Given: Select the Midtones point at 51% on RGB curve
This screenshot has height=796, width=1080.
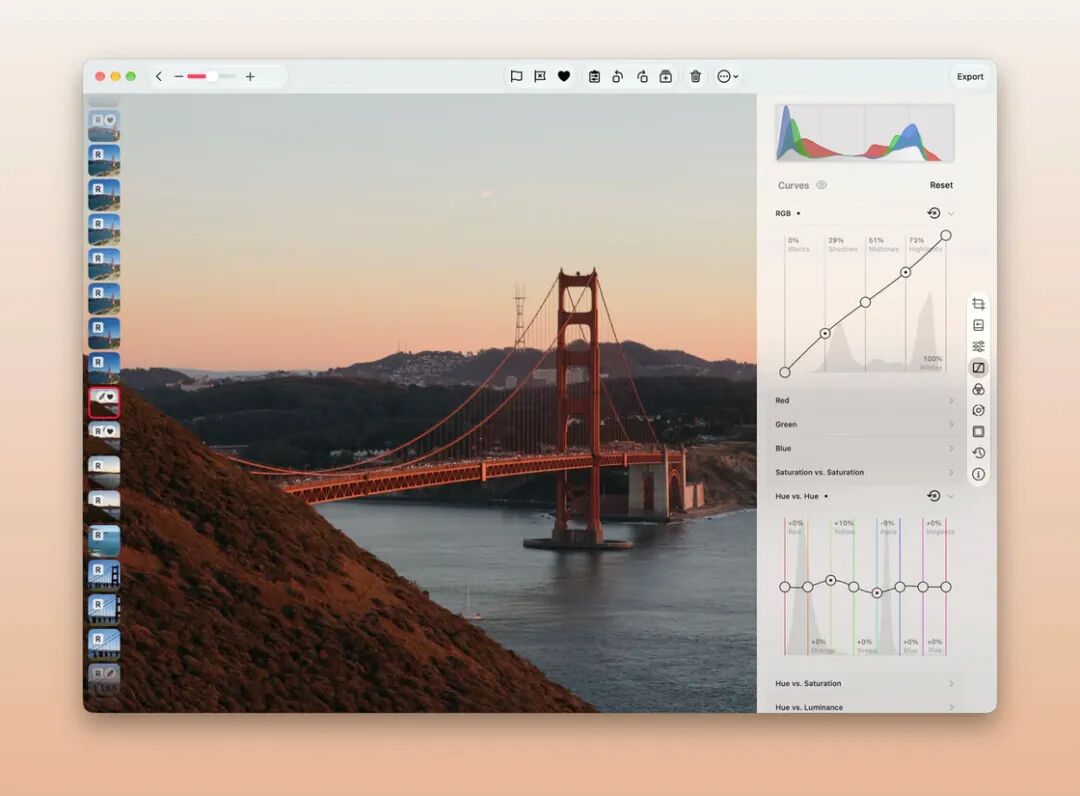Looking at the screenshot, I should coord(865,302).
